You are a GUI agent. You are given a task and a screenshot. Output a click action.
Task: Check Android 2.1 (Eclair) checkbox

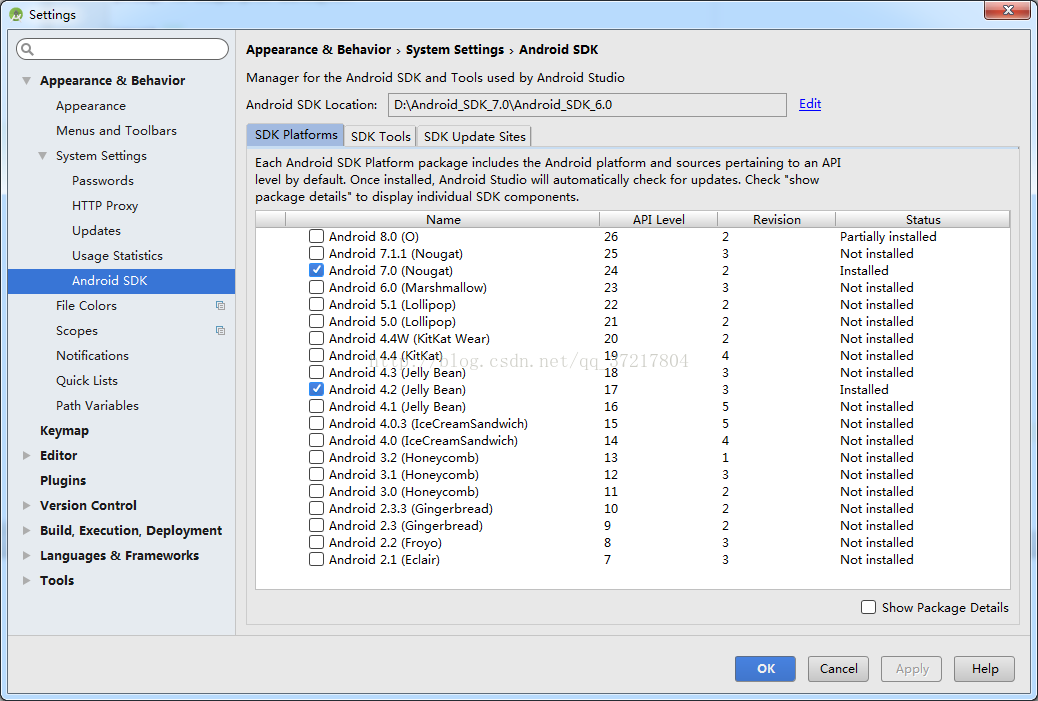tap(316, 559)
